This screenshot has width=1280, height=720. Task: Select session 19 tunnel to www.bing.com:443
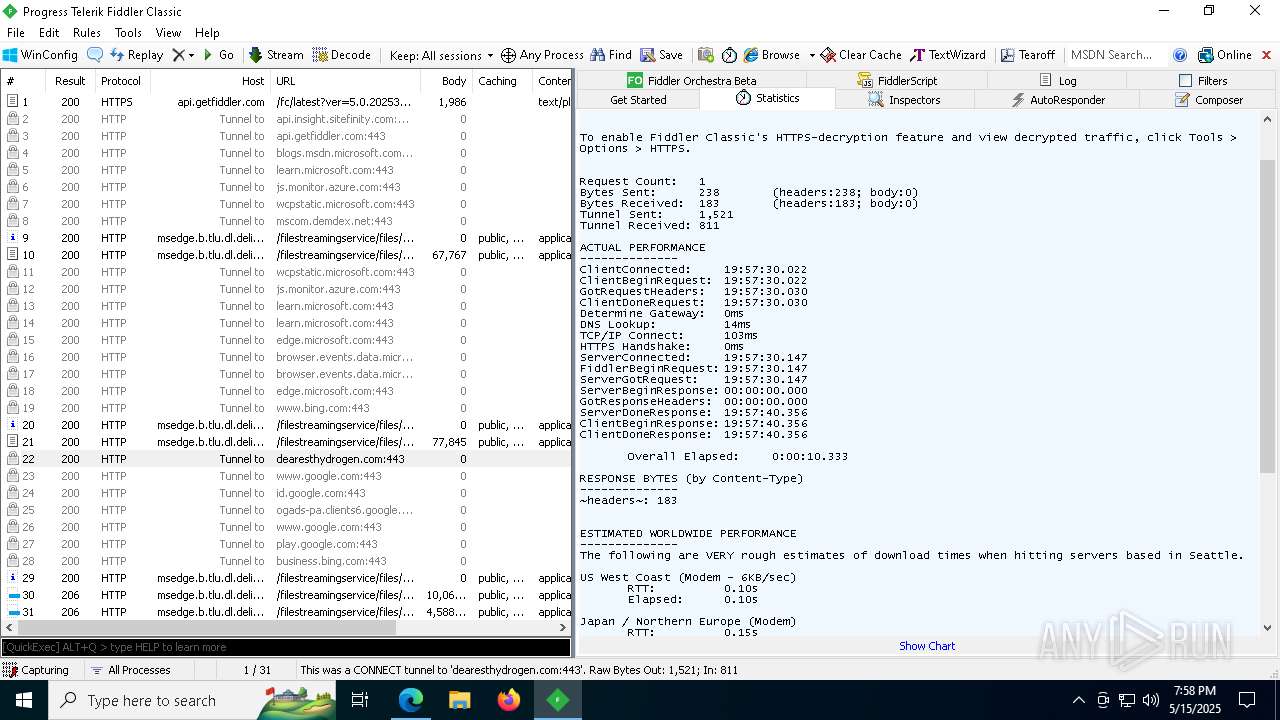[286, 408]
